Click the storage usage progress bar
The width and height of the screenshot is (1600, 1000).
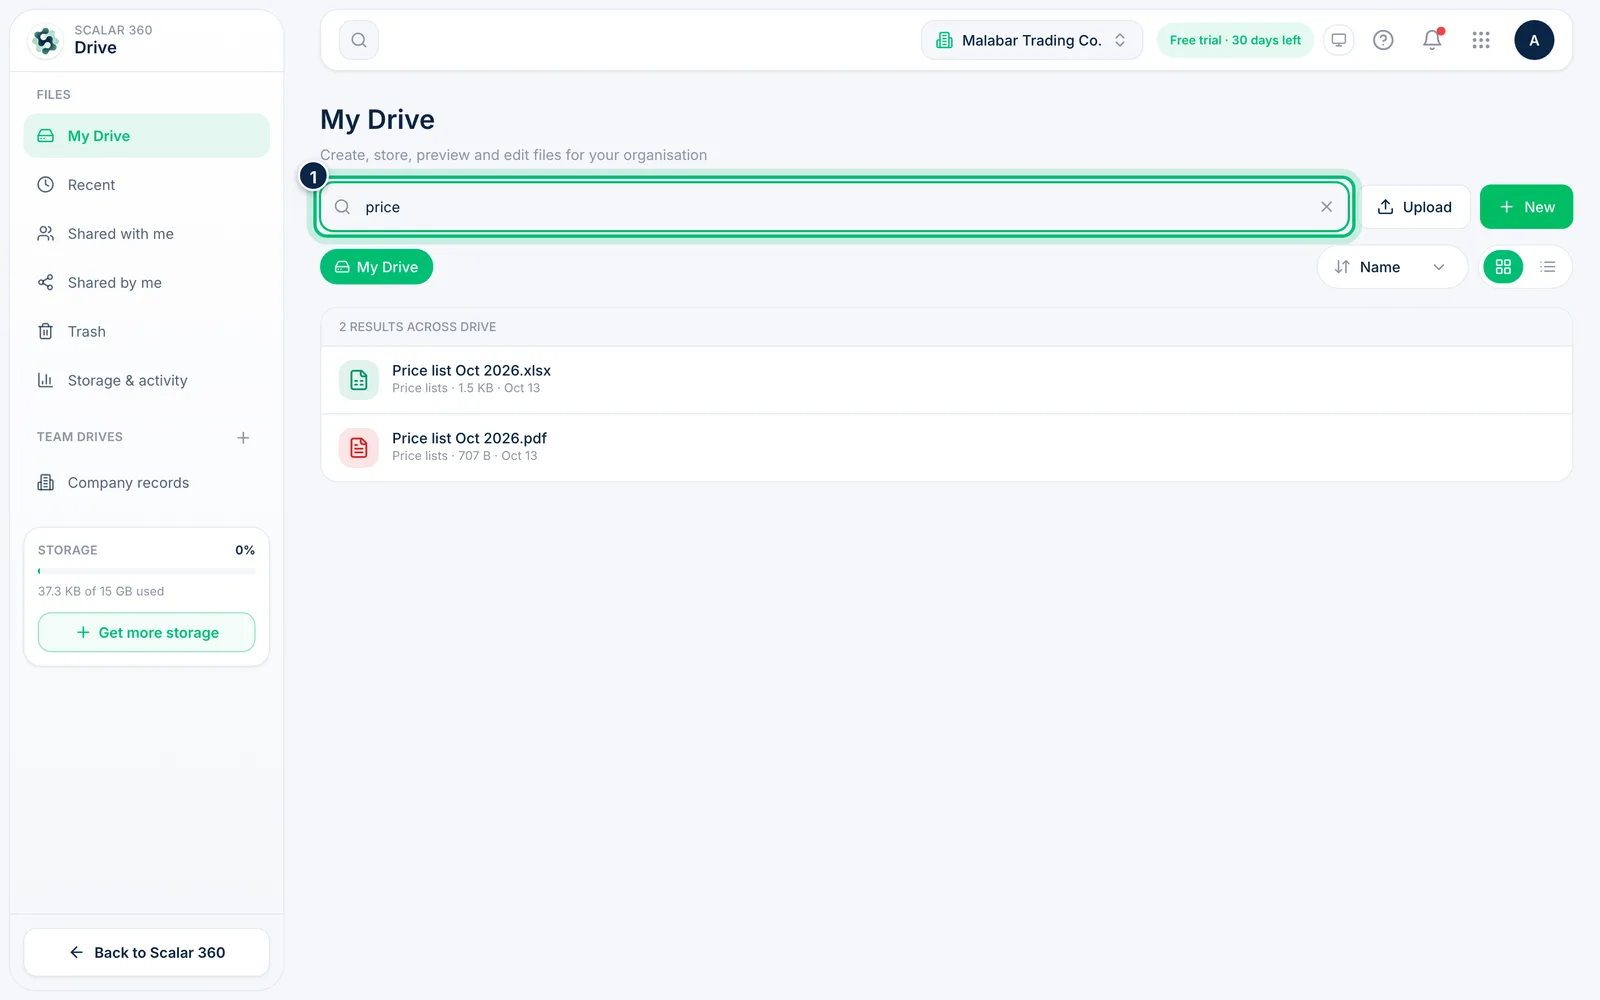(147, 571)
